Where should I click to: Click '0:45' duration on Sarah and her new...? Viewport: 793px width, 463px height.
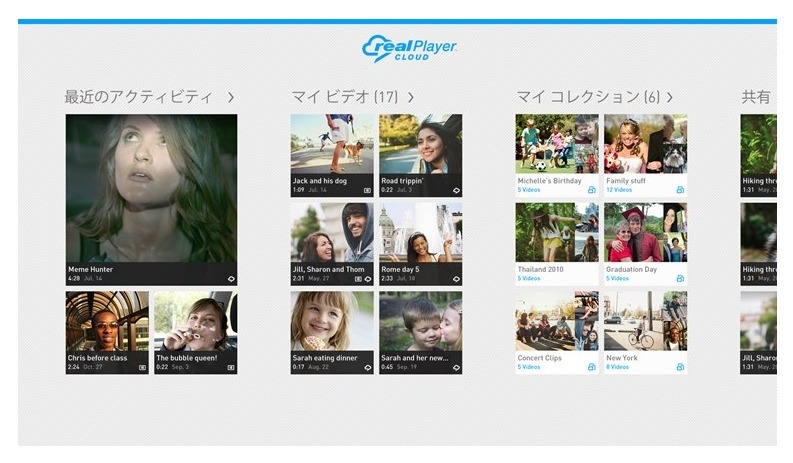coord(387,367)
